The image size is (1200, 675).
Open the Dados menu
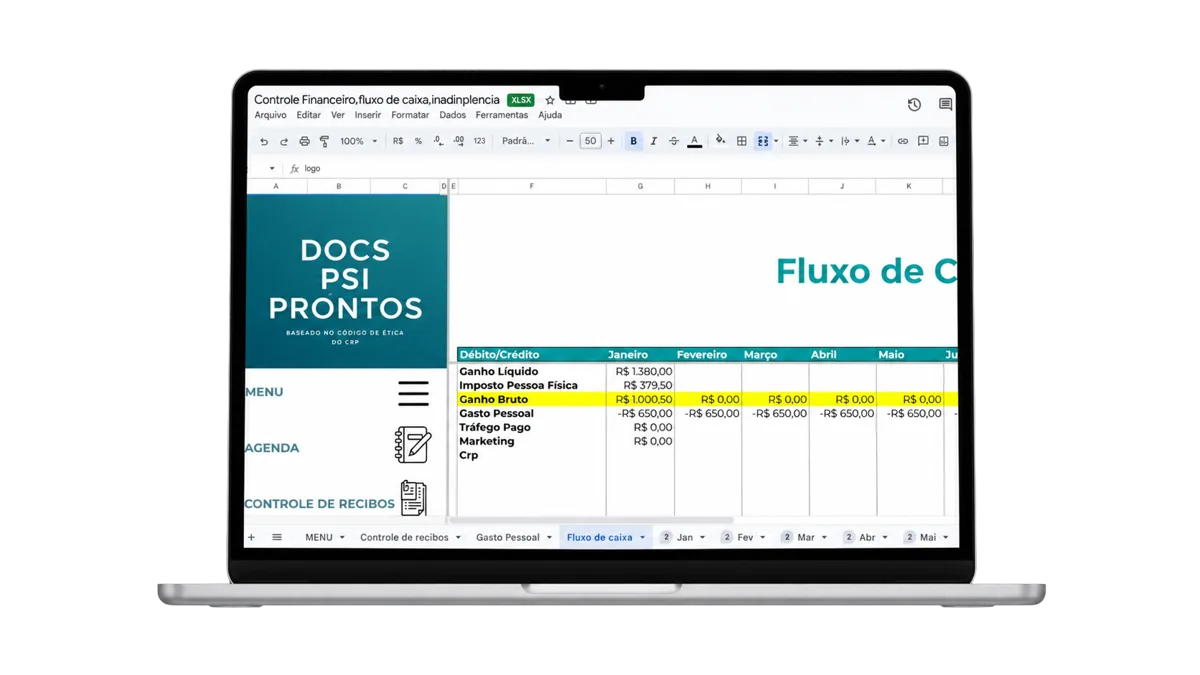tap(452, 115)
